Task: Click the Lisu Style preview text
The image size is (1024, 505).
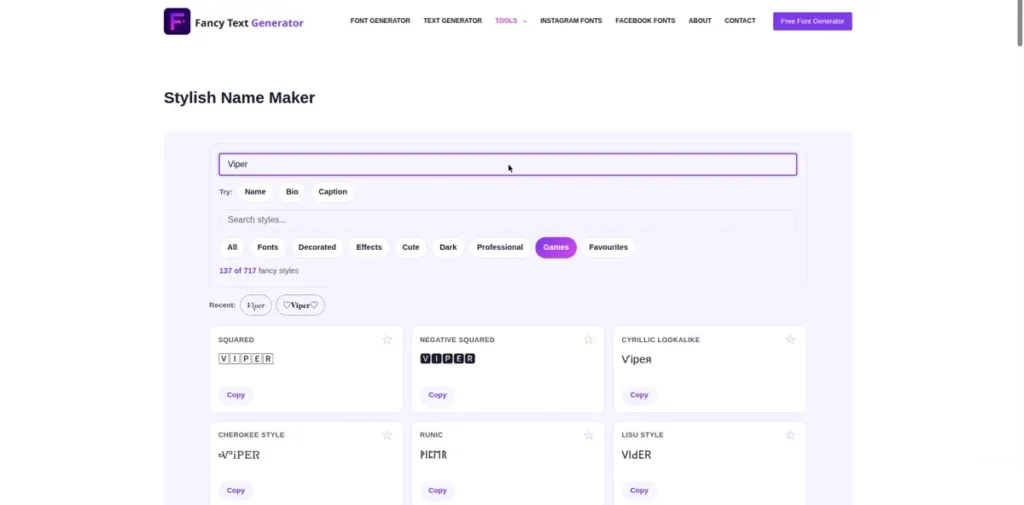Action: coord(636,455)
